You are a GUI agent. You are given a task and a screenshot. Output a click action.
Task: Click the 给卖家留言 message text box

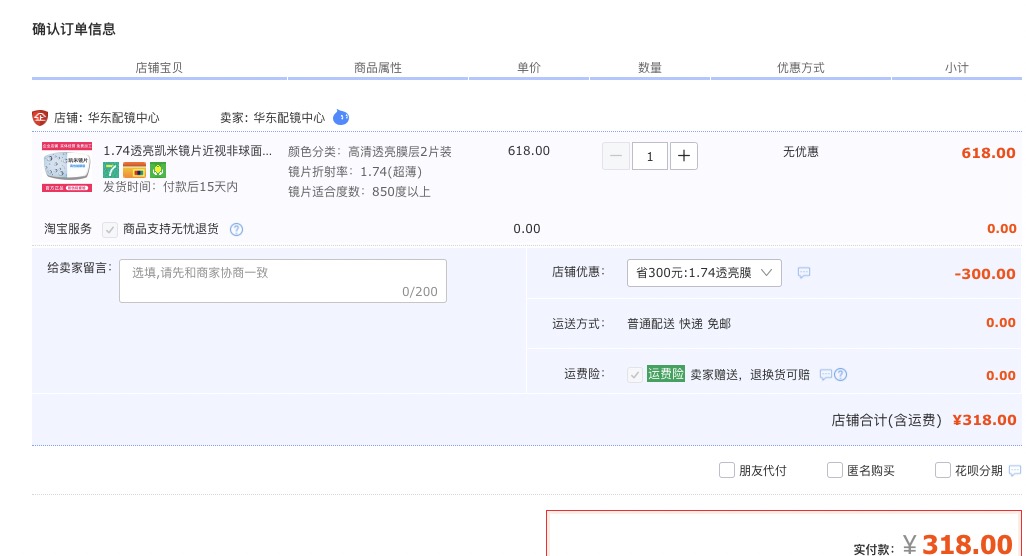[x=283, y=281]
